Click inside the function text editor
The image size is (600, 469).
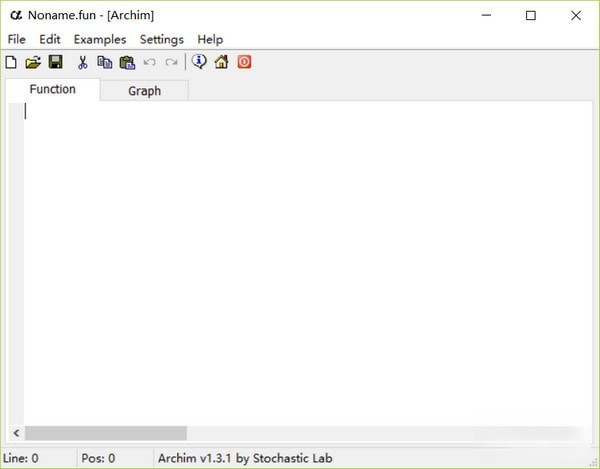point(308,264)
